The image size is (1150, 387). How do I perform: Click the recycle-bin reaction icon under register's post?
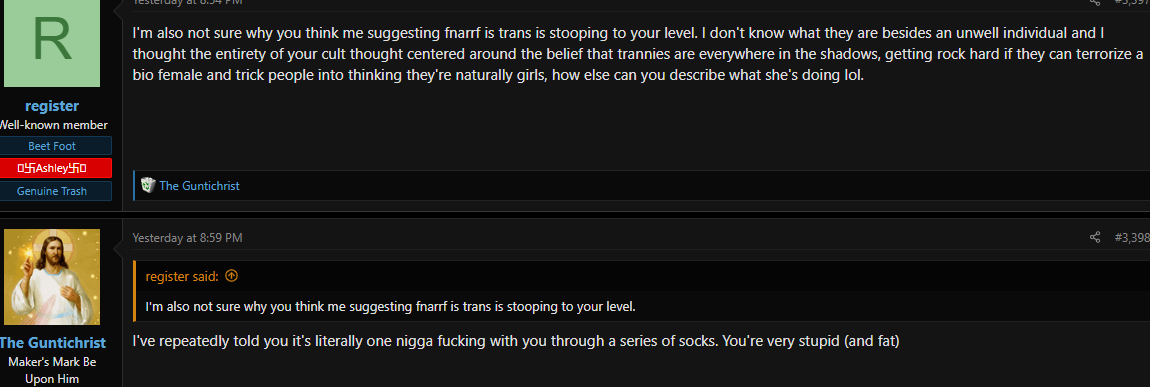click(148, 185)
